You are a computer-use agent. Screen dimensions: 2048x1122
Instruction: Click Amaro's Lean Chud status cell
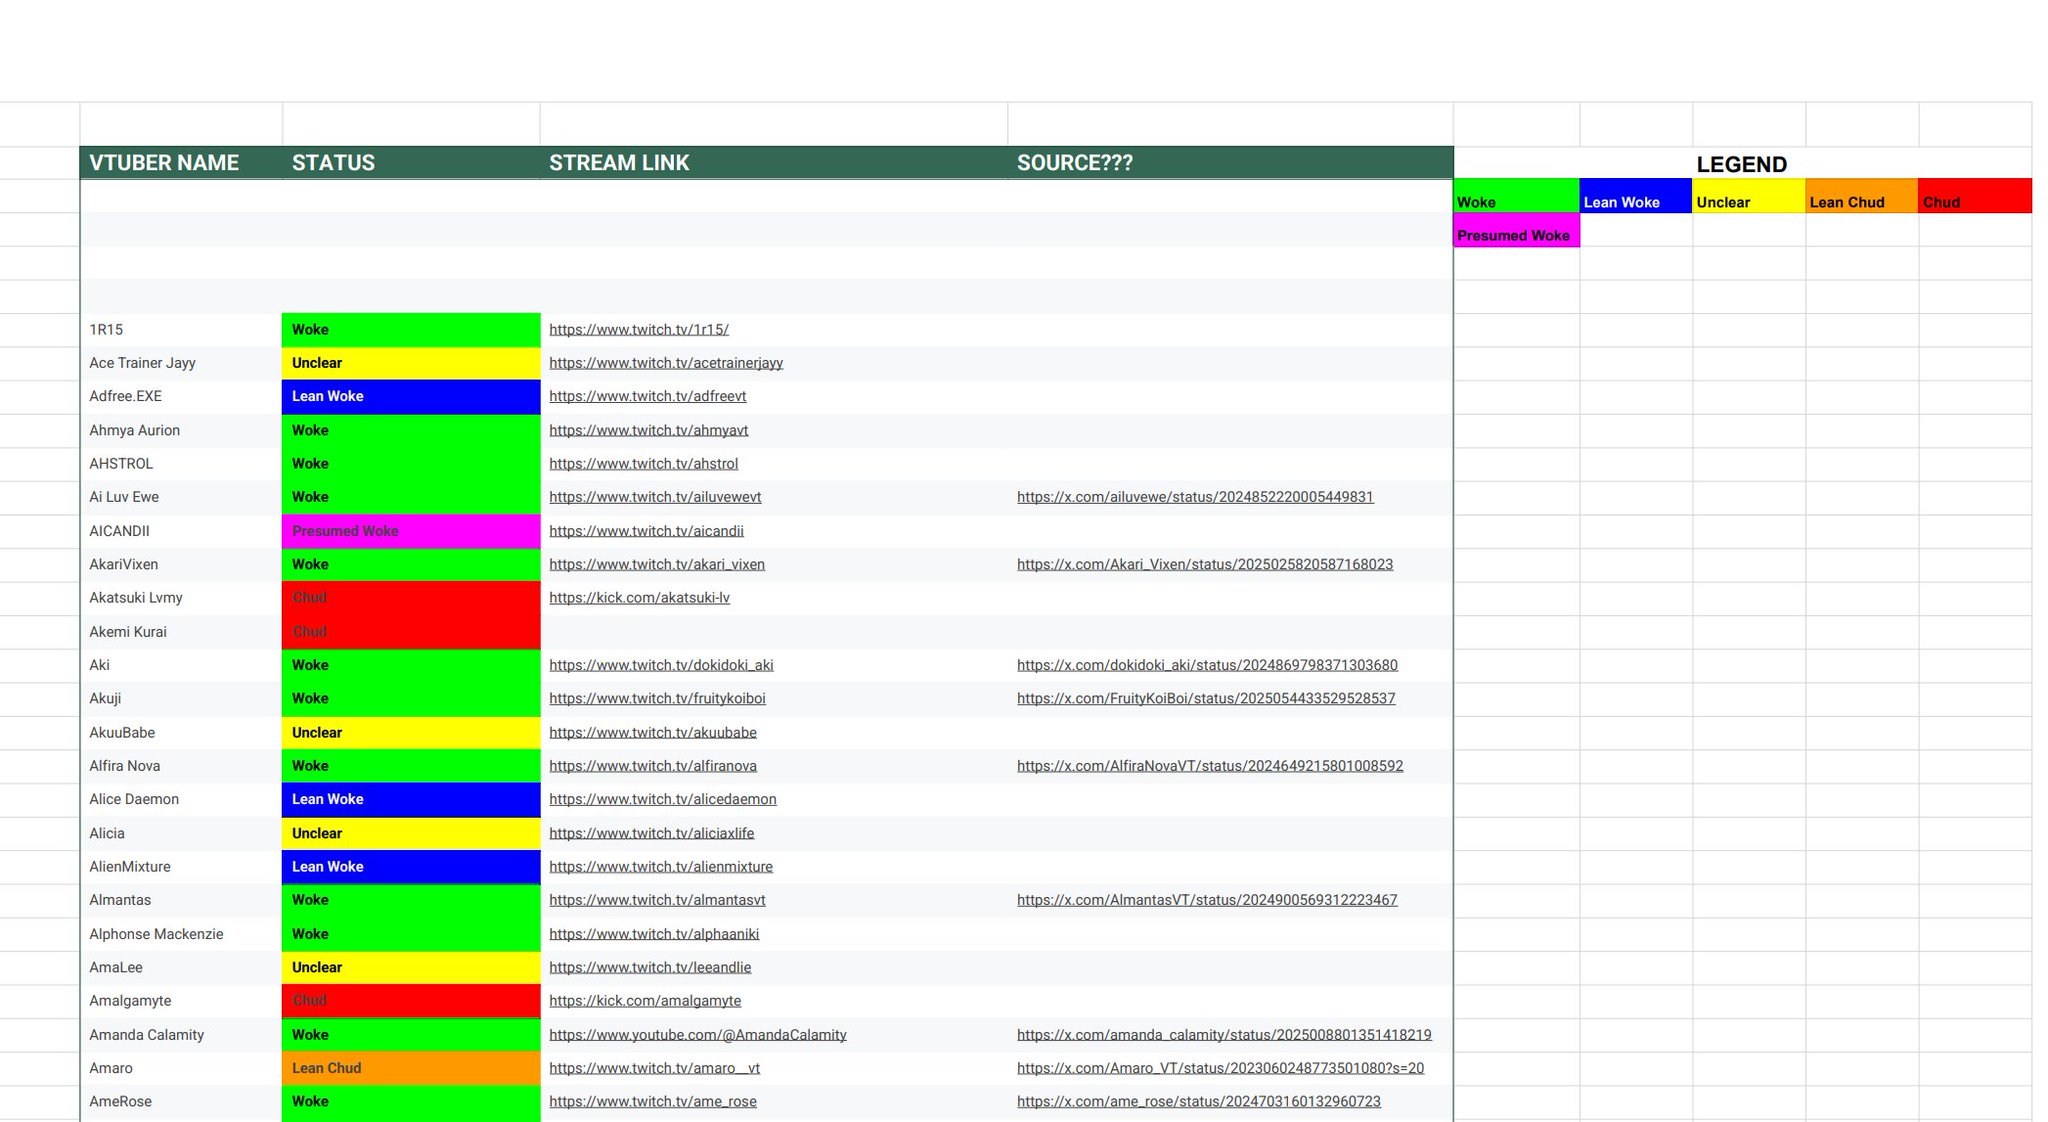click(410, 1068)
